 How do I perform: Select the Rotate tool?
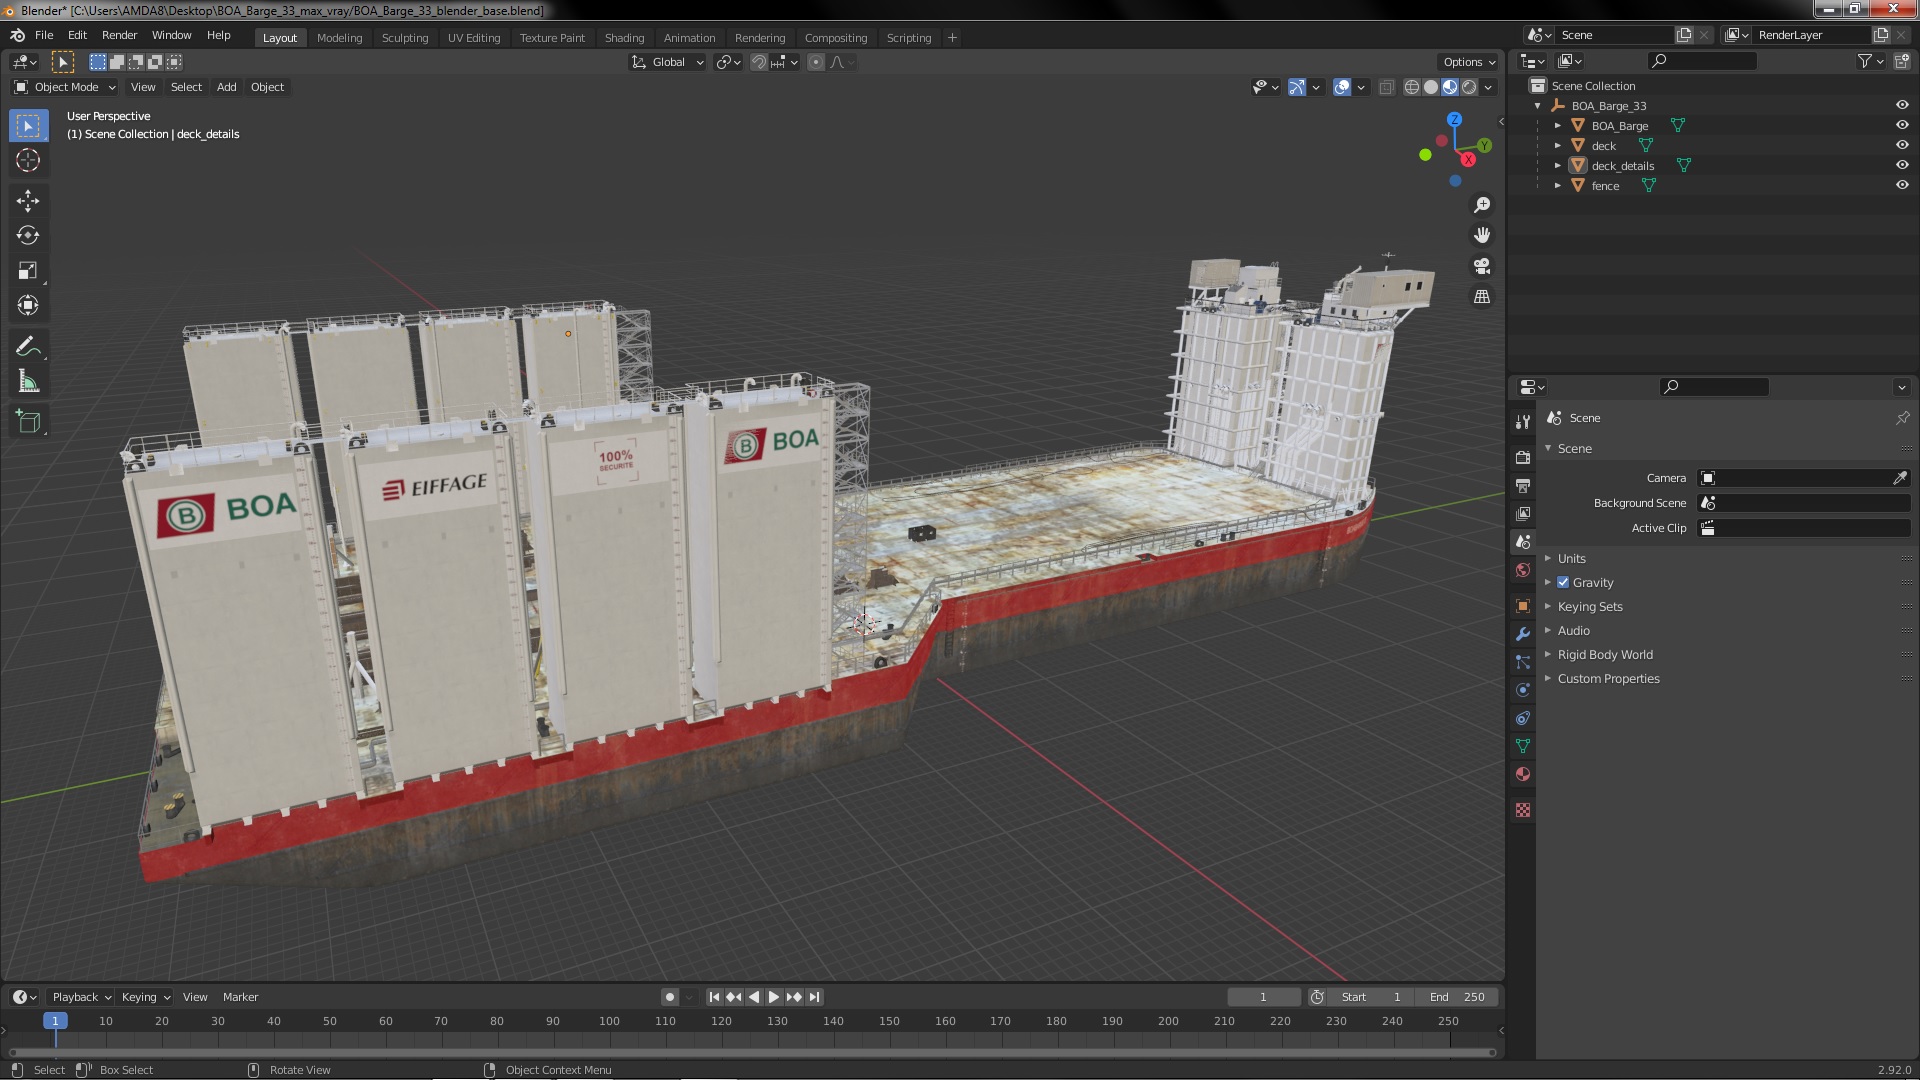tap(28, 236)
